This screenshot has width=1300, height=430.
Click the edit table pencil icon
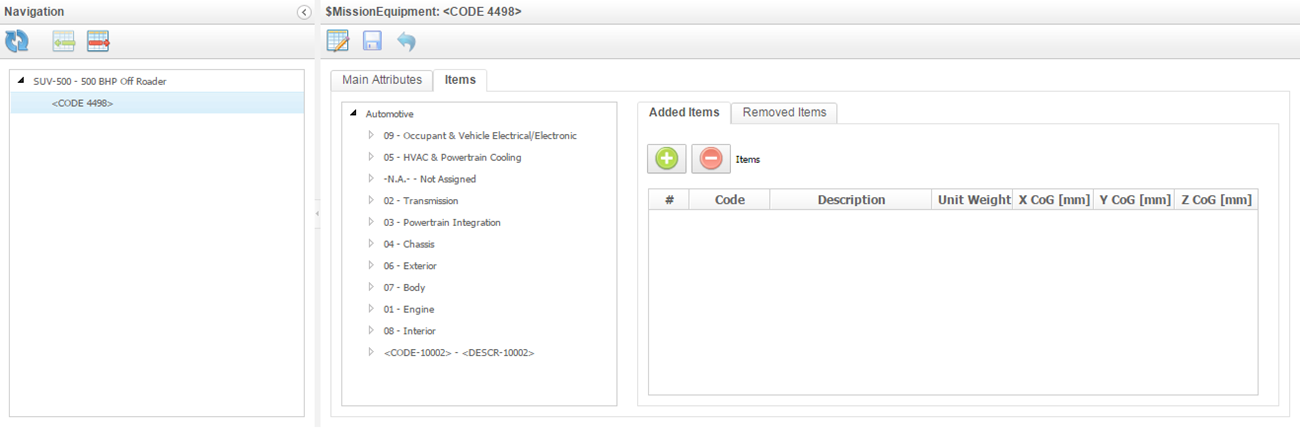tap(338, 41)
